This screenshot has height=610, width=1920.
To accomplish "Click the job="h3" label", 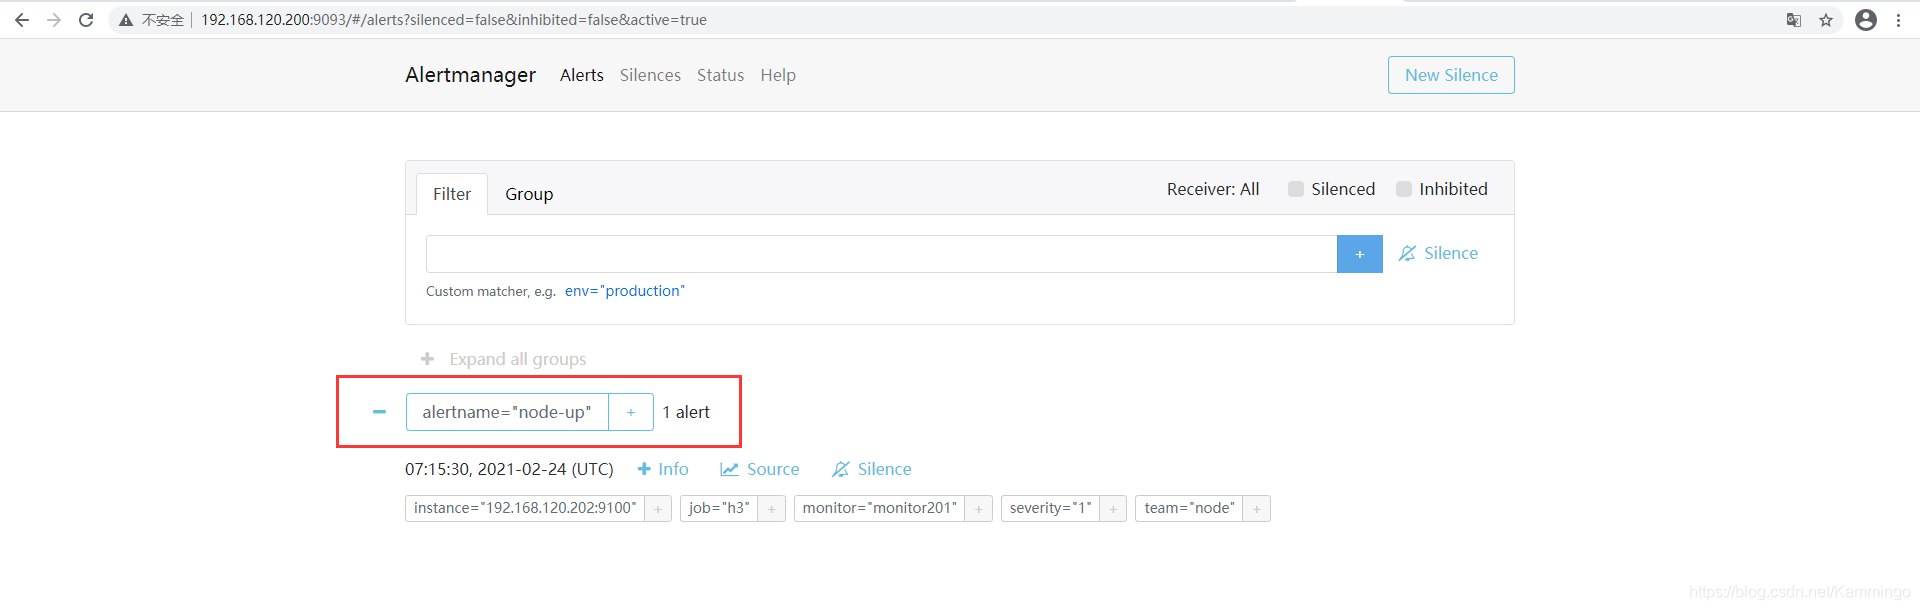I will click(719, 508).
